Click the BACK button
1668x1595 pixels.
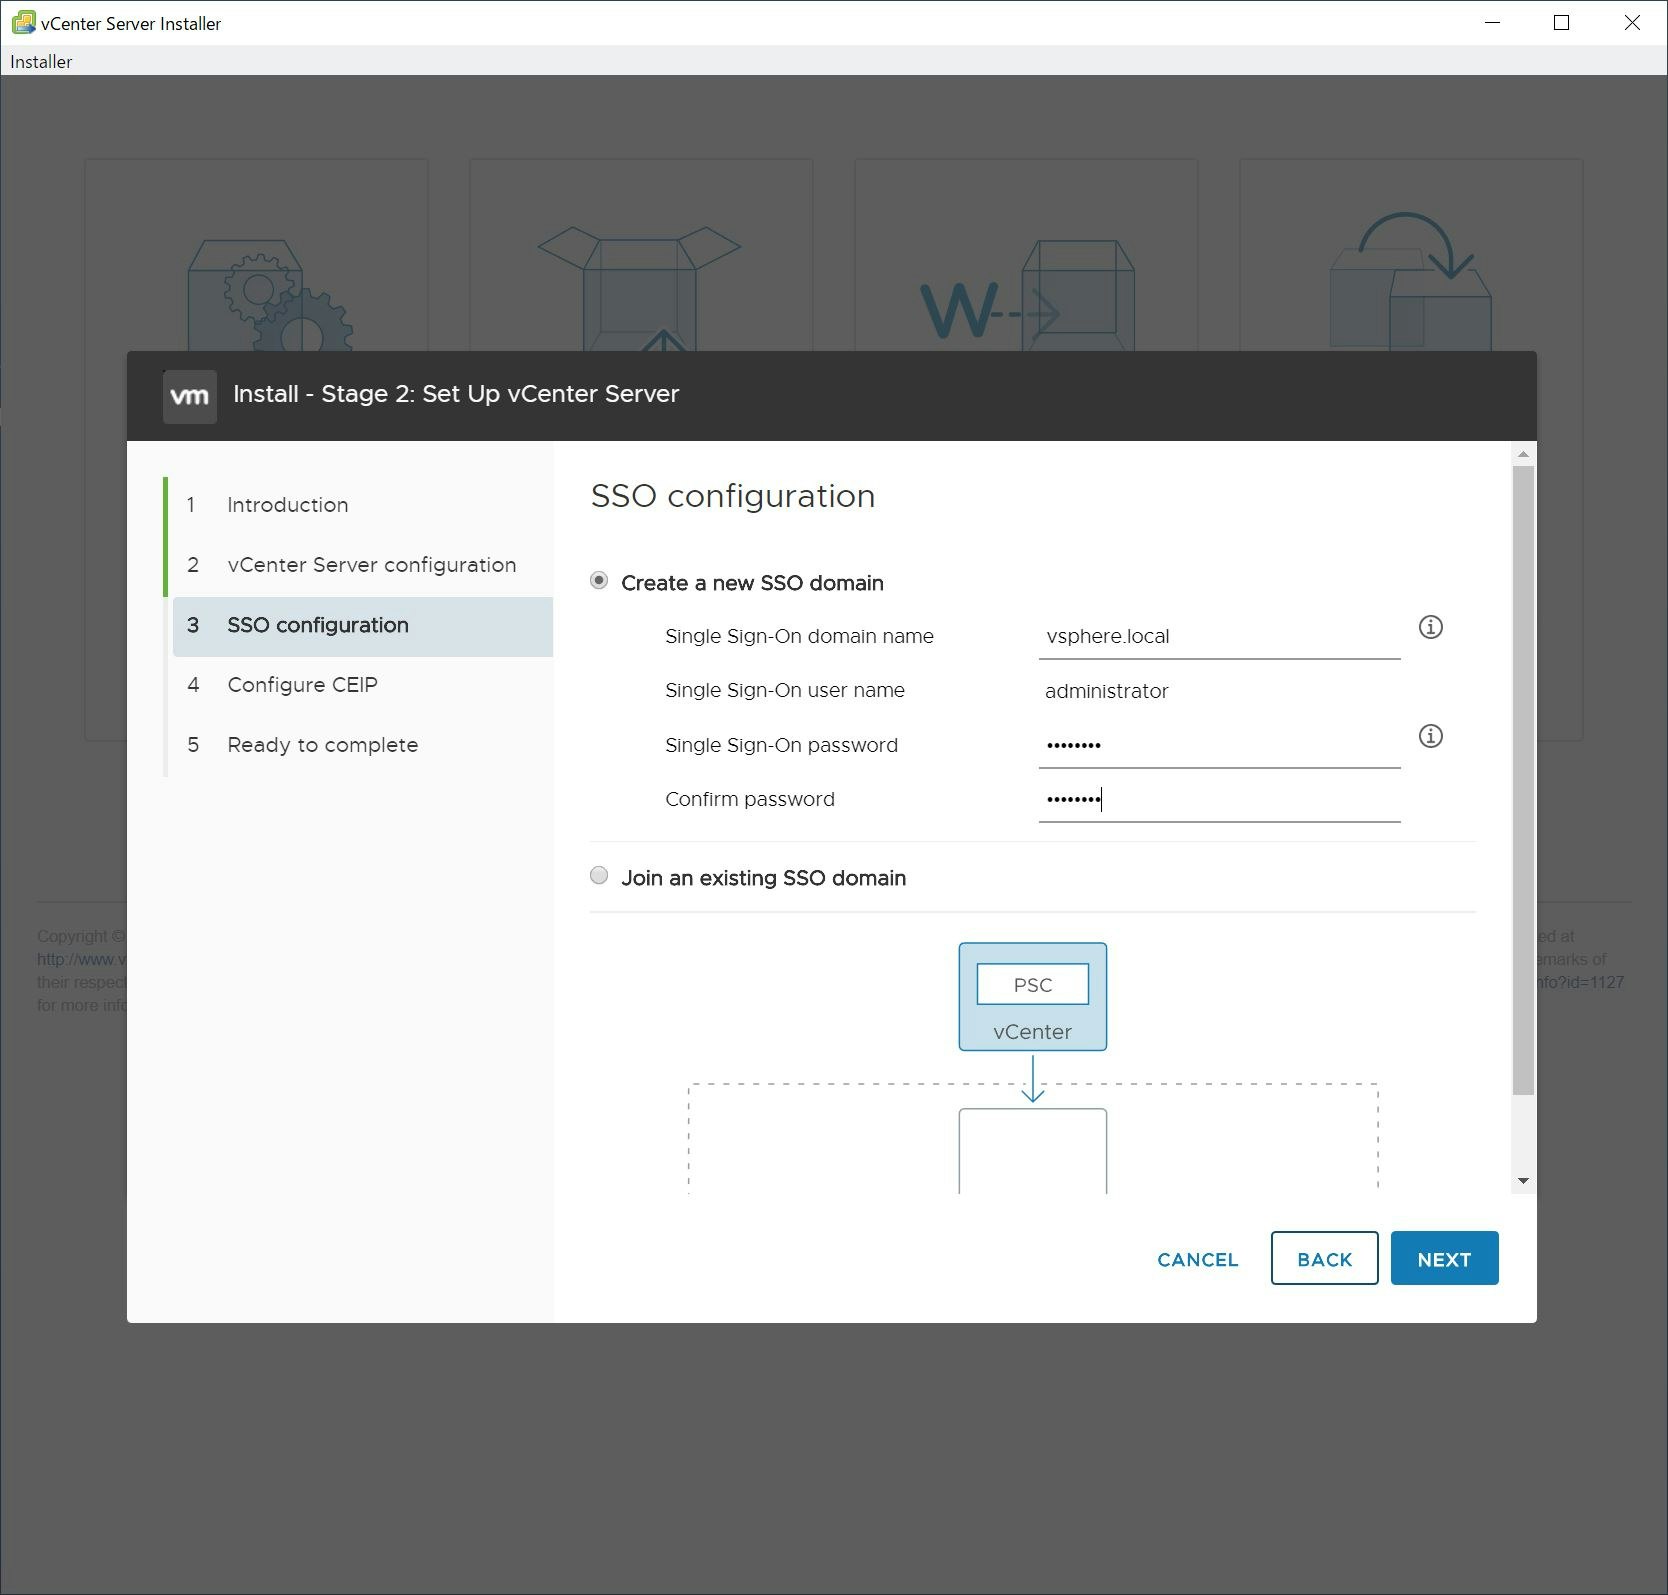pyautogui.click(x=1324, y=1258)
